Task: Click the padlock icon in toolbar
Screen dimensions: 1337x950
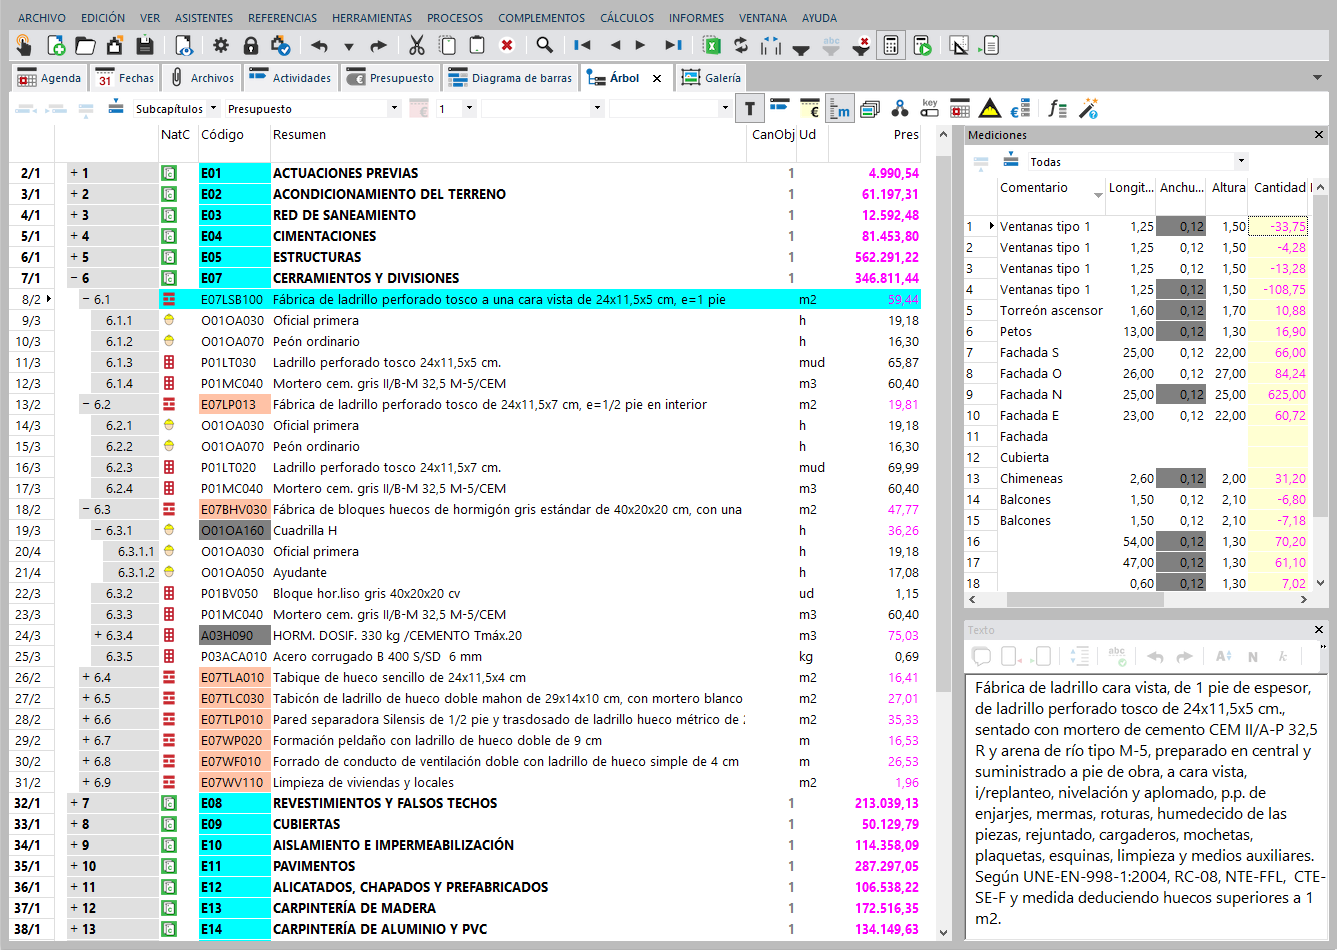Action: click(251, 45)
